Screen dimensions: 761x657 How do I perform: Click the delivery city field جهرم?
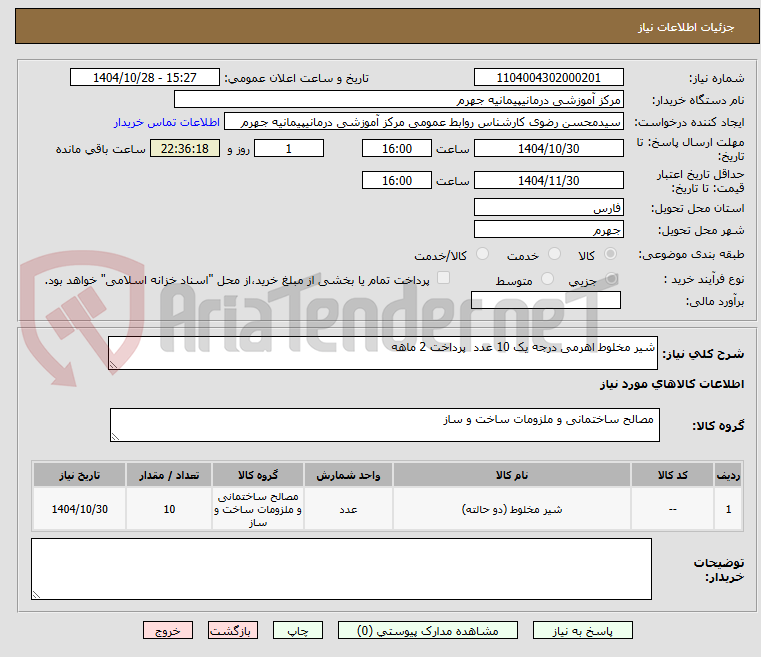coord(548,229)
